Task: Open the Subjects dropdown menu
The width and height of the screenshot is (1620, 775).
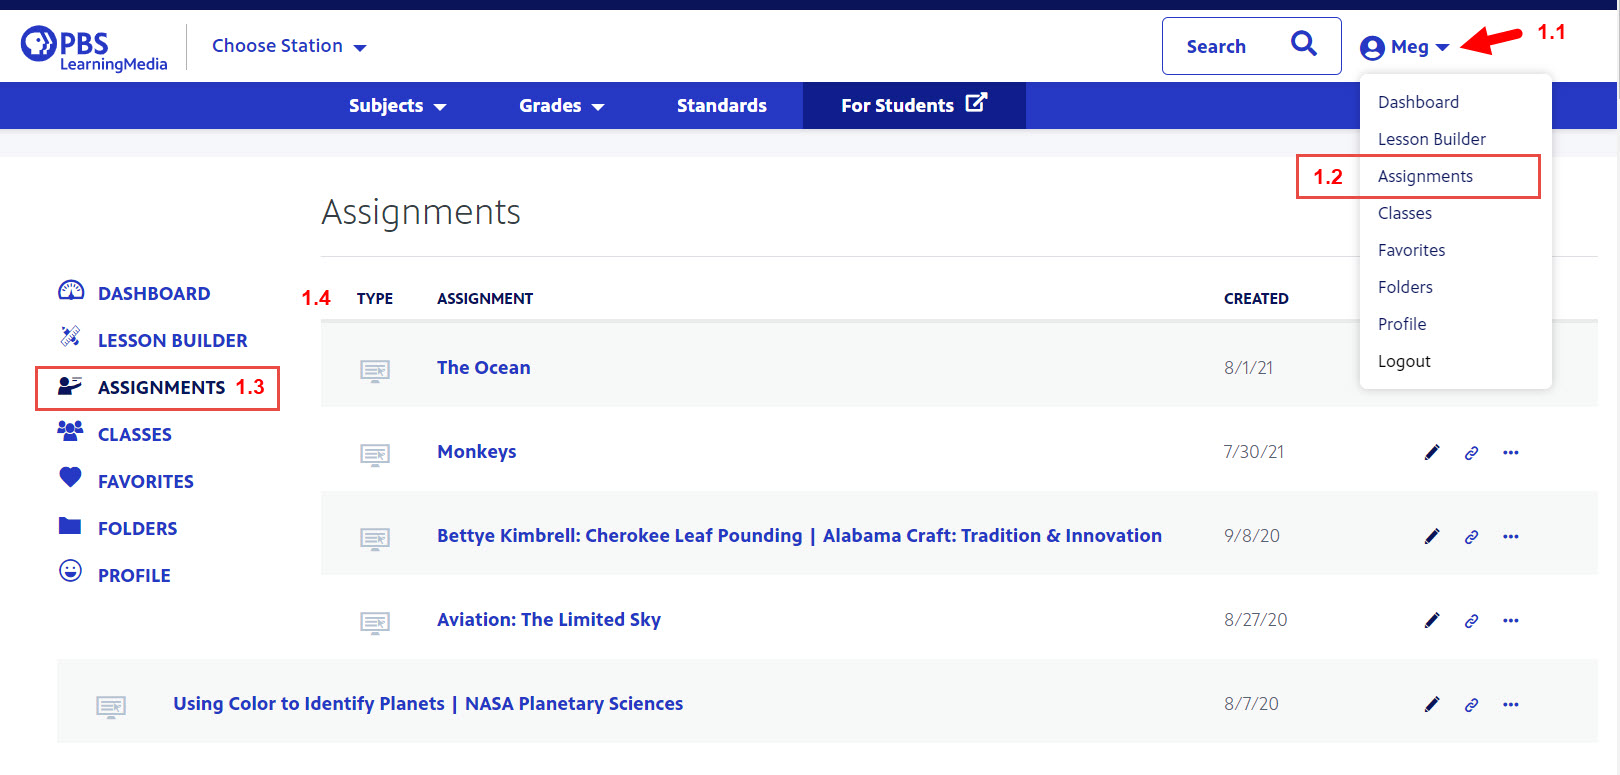Action: tap(397, 106)
